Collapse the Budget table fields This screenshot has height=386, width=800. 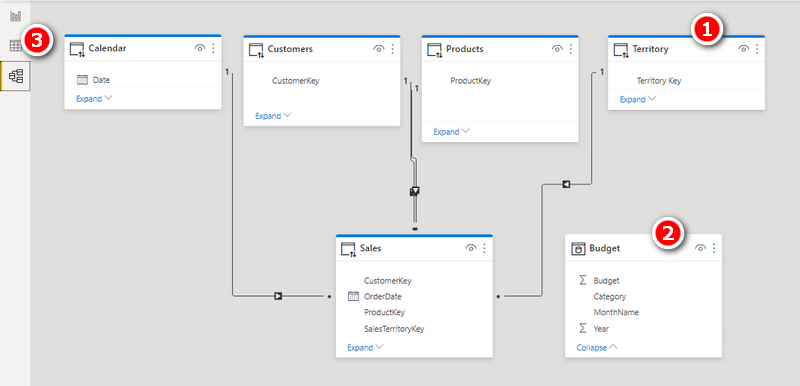pyautogui.click(x=596, y=347)
